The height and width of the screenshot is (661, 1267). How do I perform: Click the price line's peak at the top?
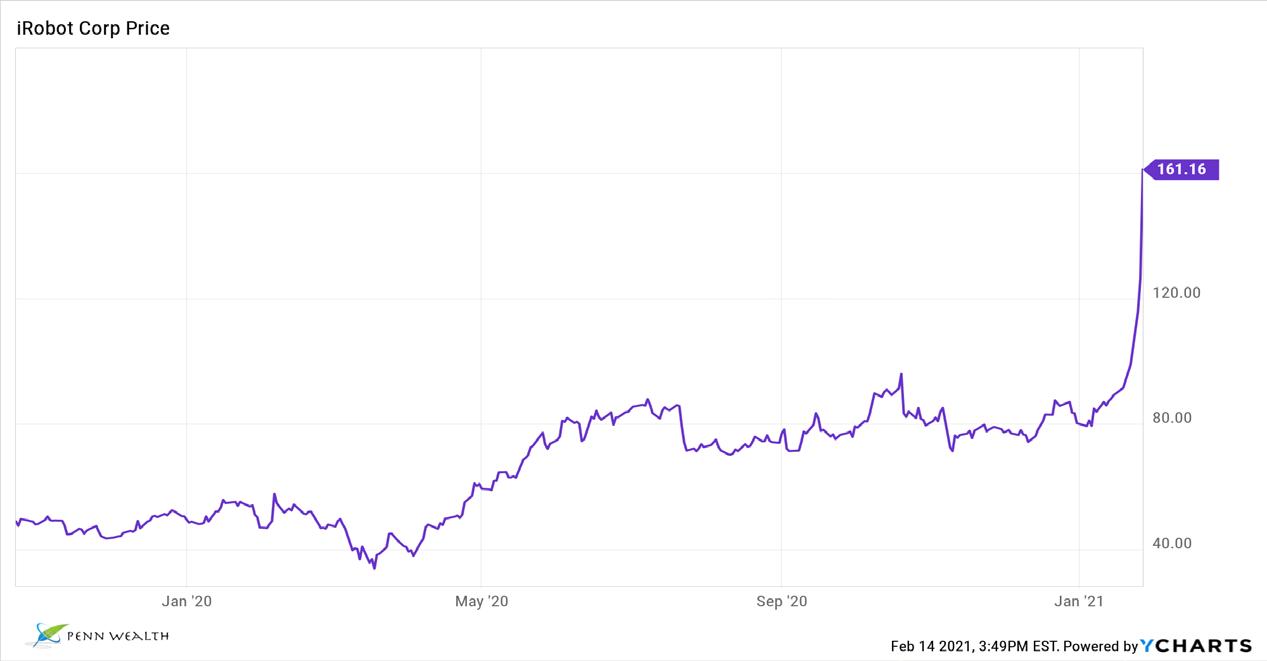[x=1142, y=173]
